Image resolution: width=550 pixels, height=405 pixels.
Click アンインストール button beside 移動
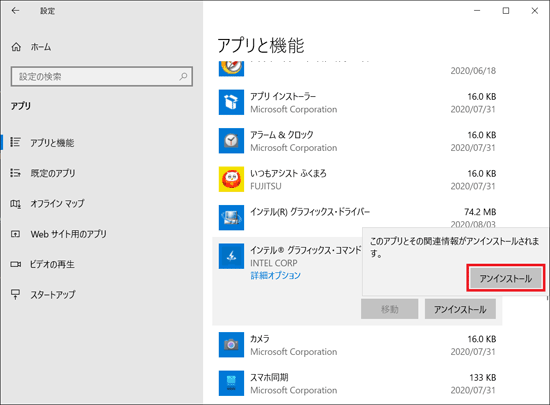click(x=460, y=309)
